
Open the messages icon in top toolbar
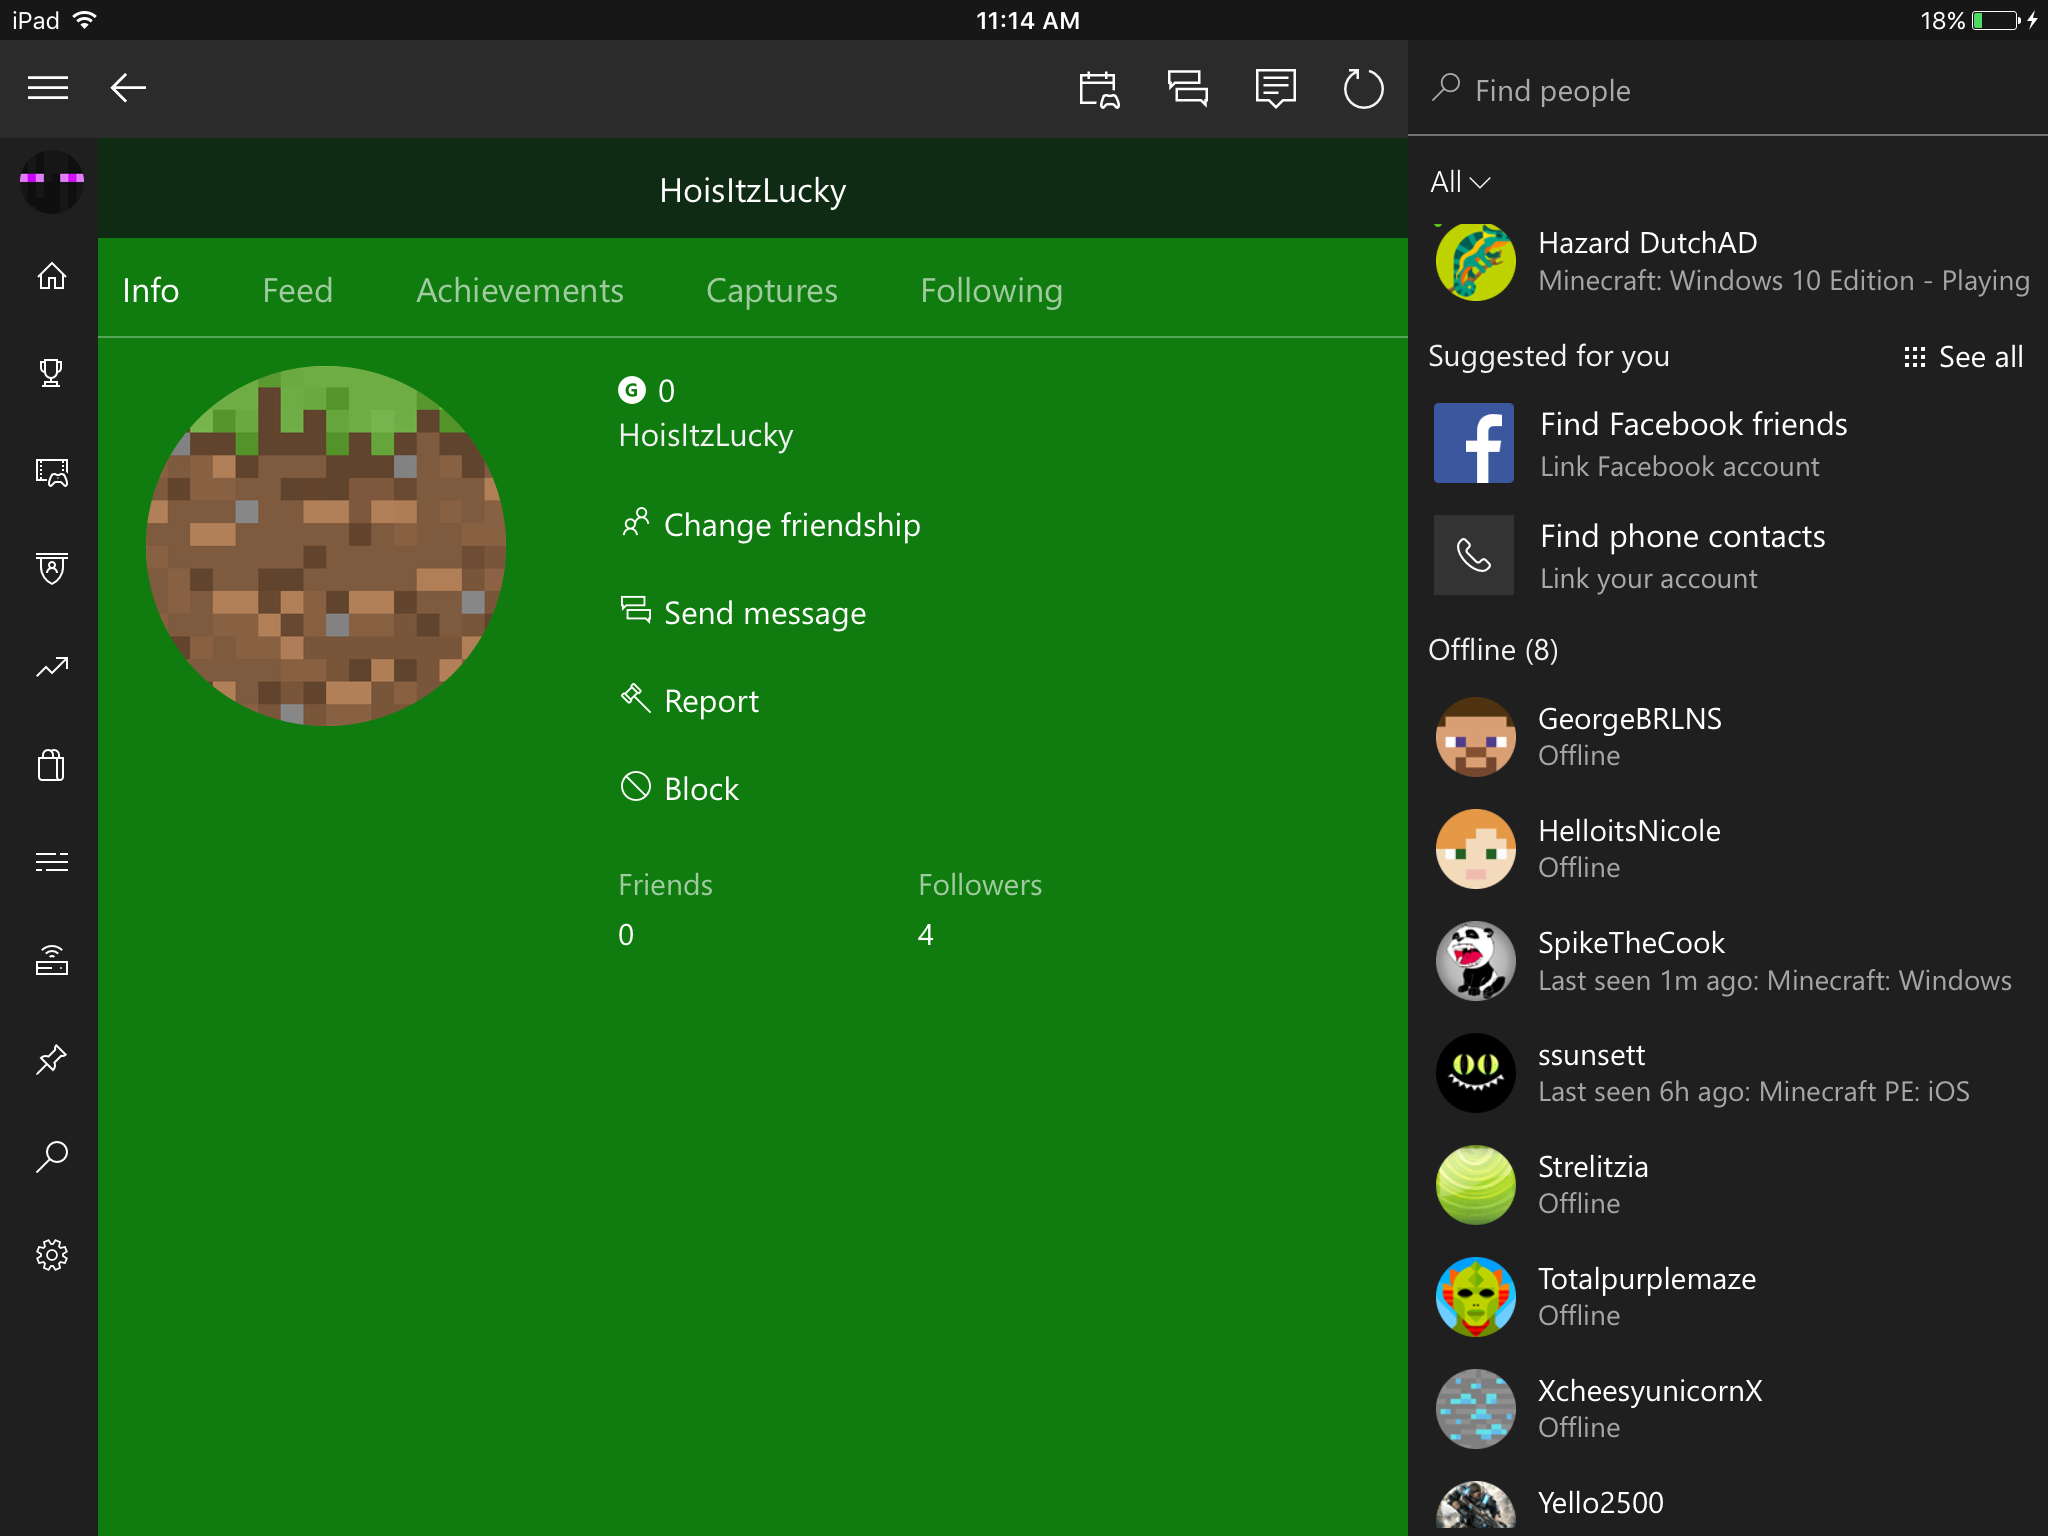[x=1188, y=89]
